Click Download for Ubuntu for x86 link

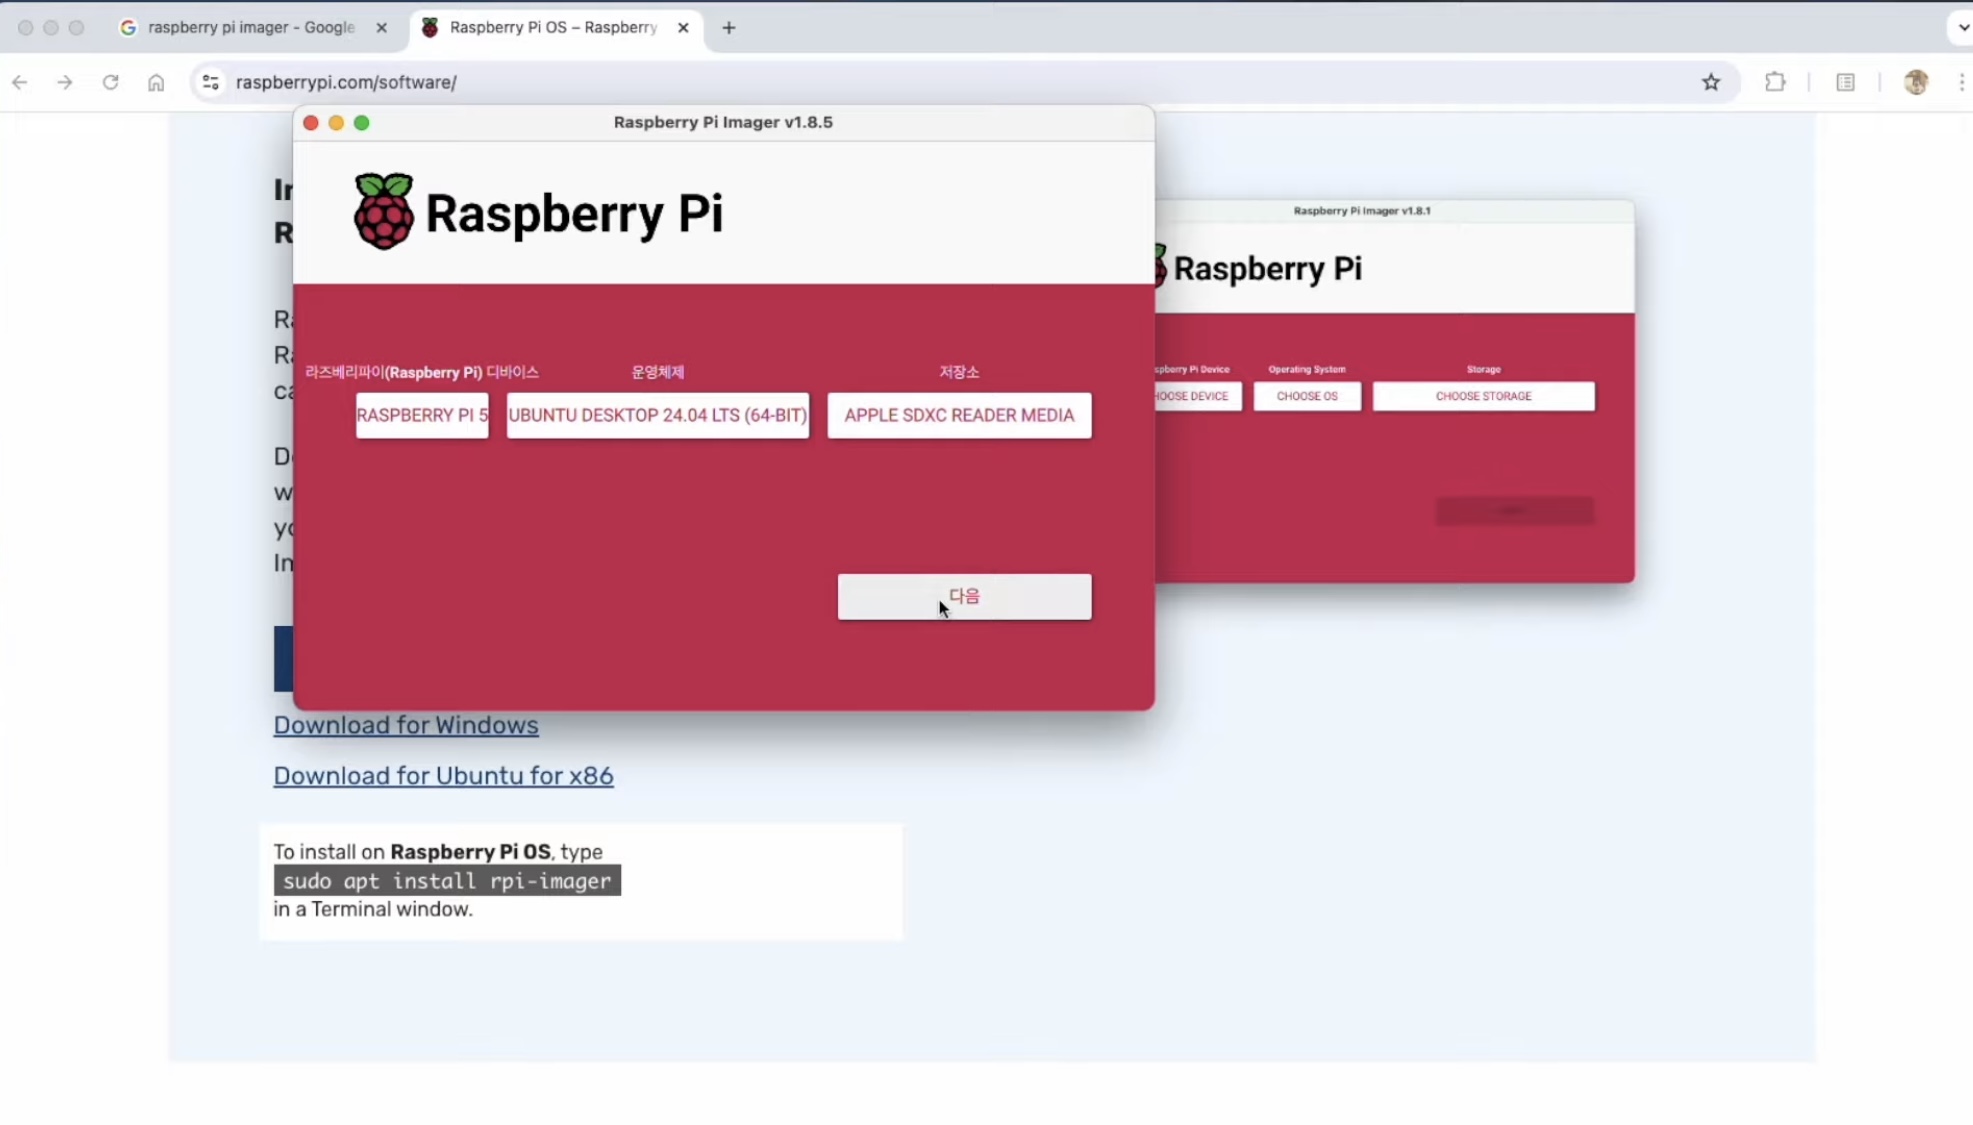(x=443, y=776)
